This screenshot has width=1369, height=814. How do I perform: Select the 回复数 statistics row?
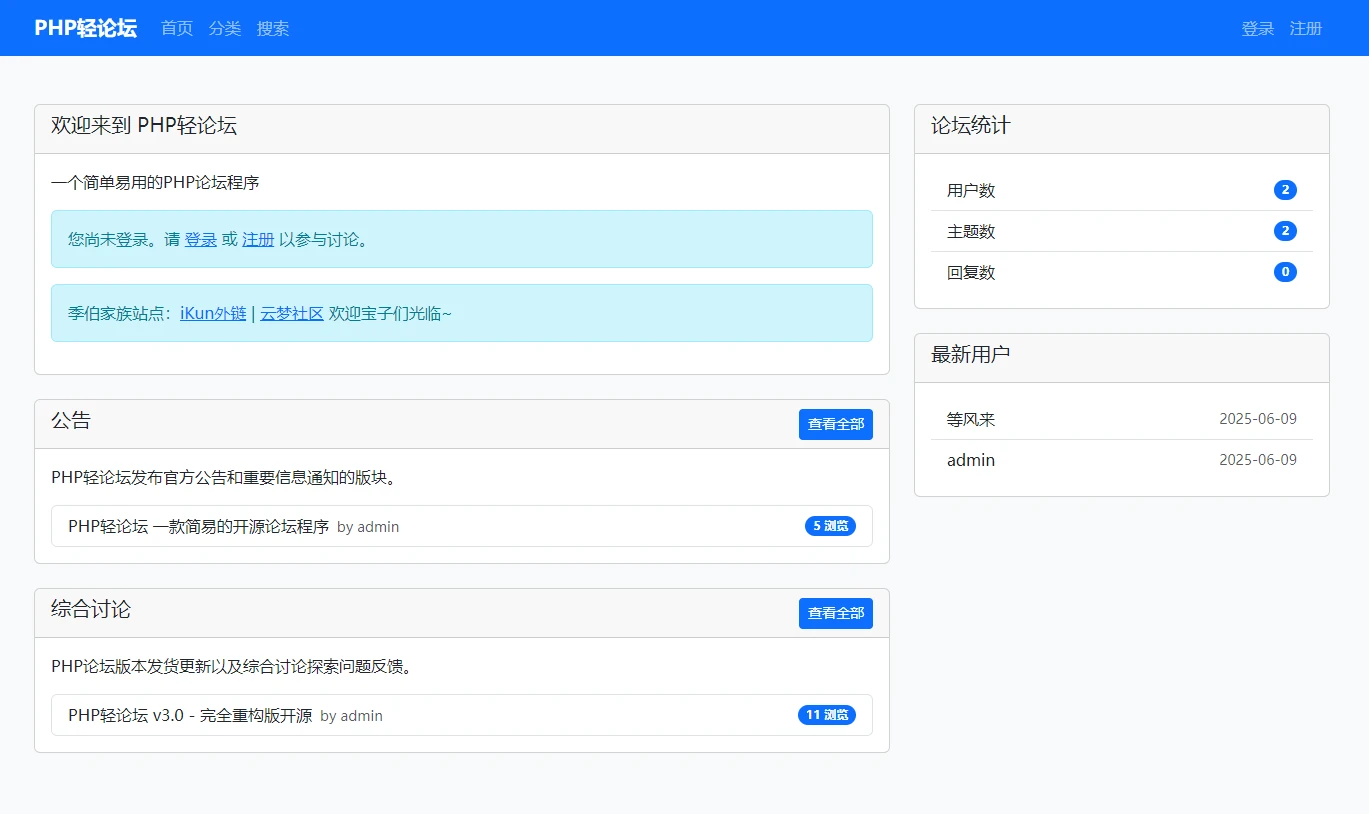point(1122,272)
